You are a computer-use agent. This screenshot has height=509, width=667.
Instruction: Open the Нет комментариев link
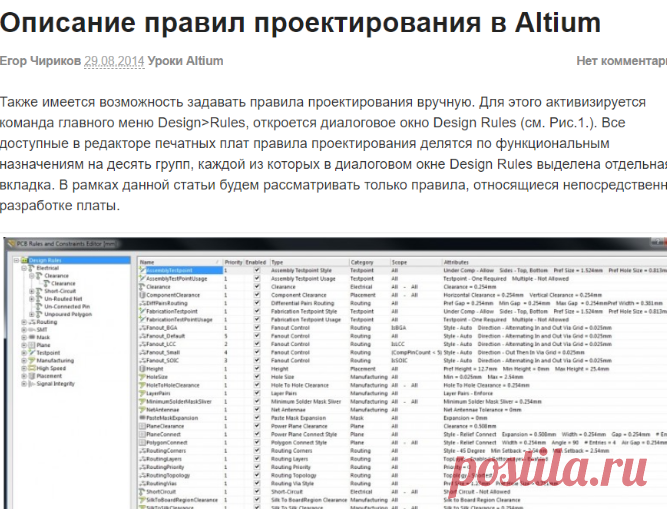[x=621, y=61]
